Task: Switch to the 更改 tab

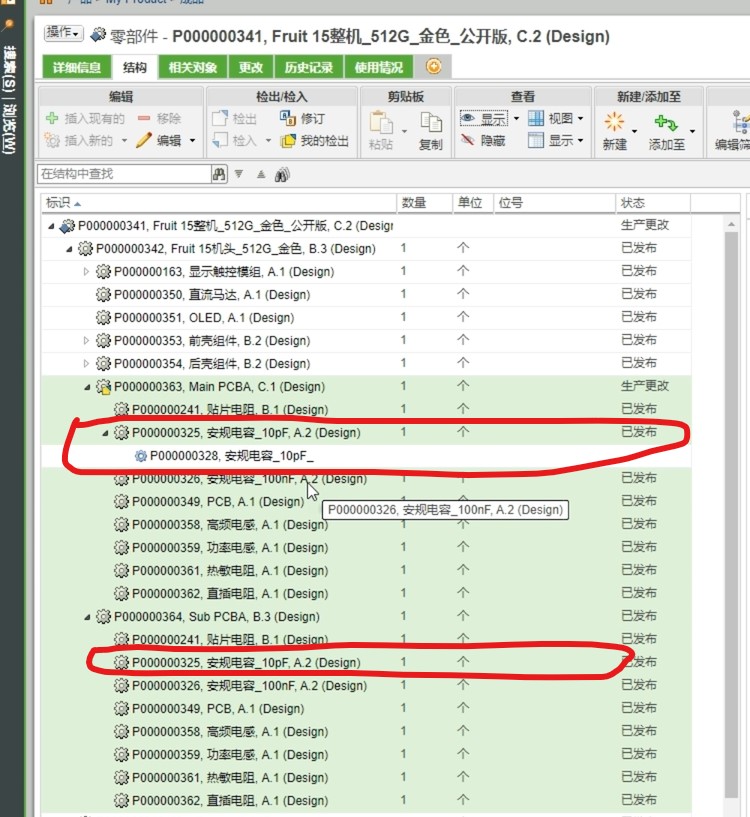Action: coord(251,67)
